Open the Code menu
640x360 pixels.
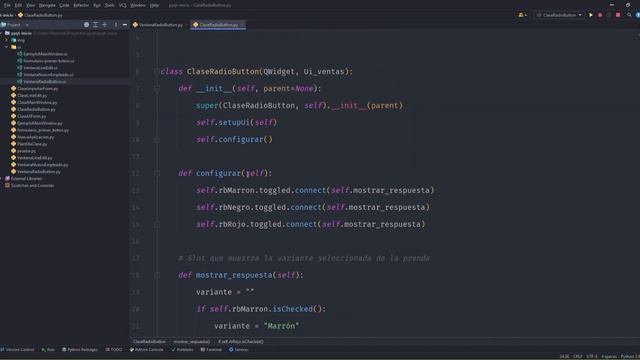[x=64, y=5]
